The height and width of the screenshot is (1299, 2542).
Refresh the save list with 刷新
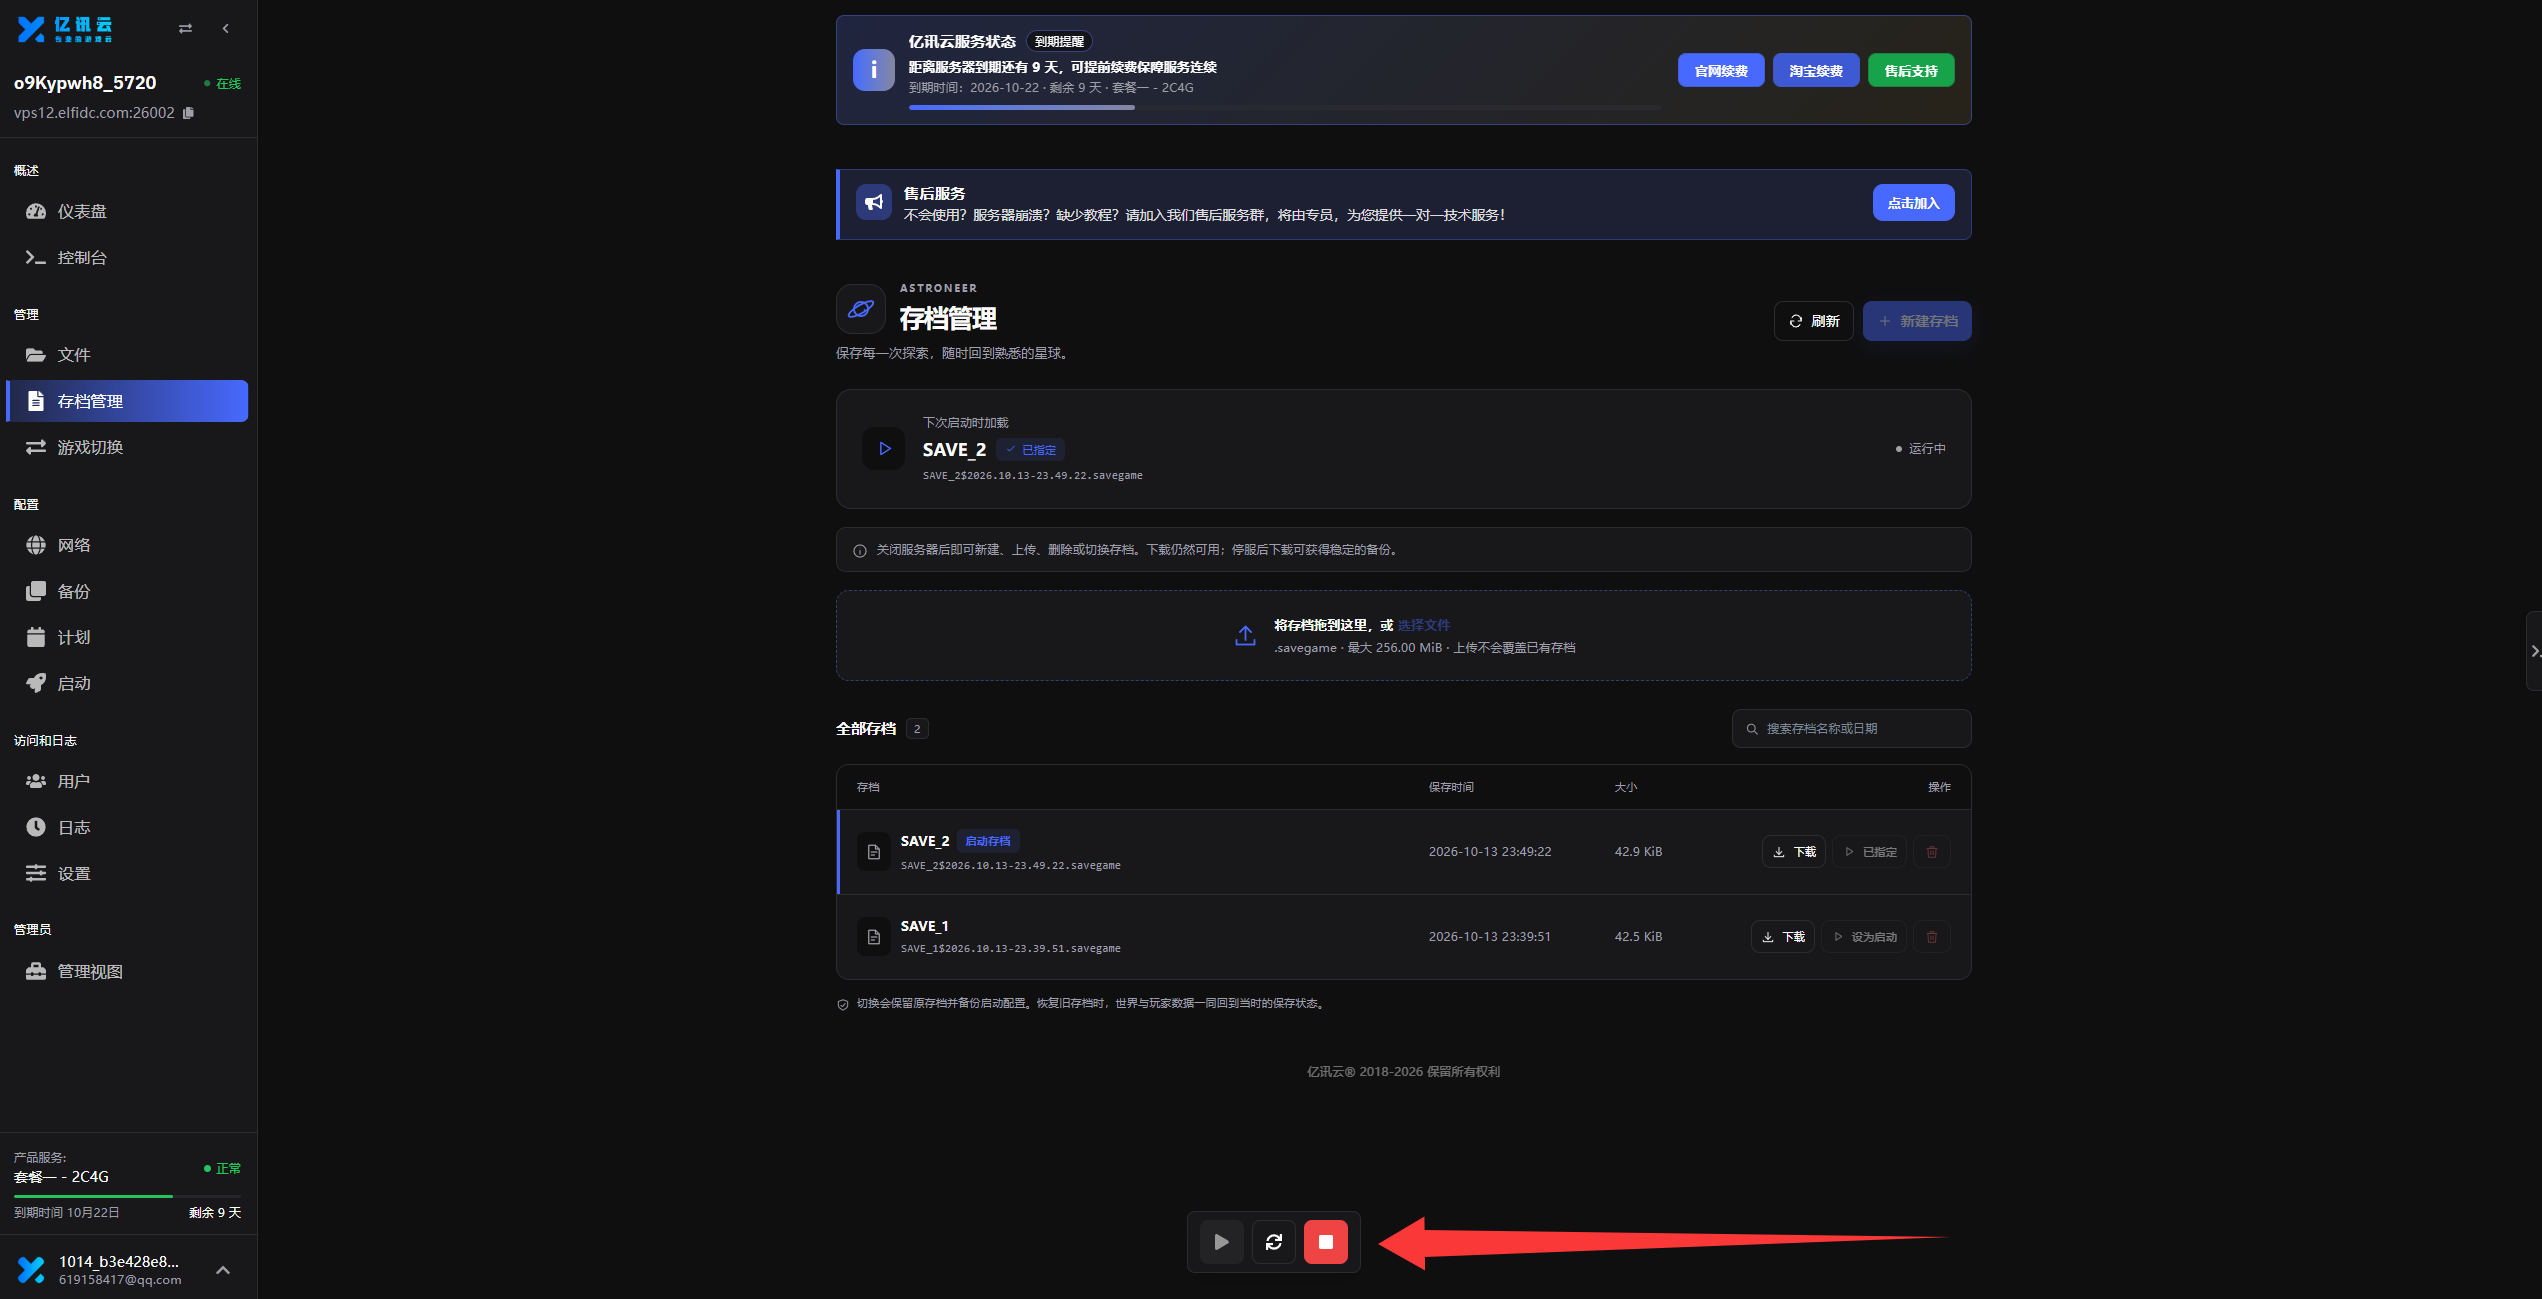pos(1813,321)
